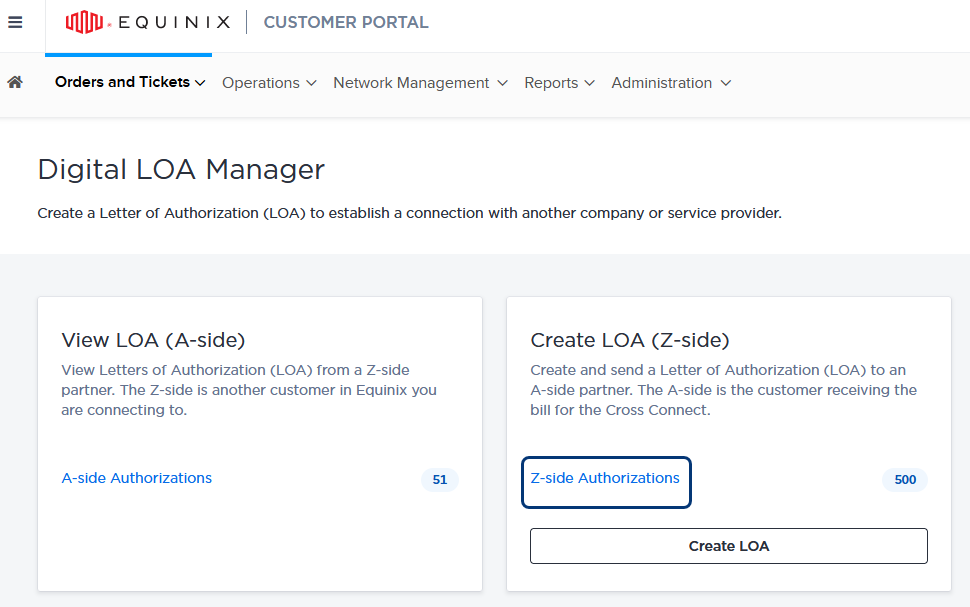Click the Orders and Tickets chevron
This screenshot has width=970, height=607.
(200, 83)
